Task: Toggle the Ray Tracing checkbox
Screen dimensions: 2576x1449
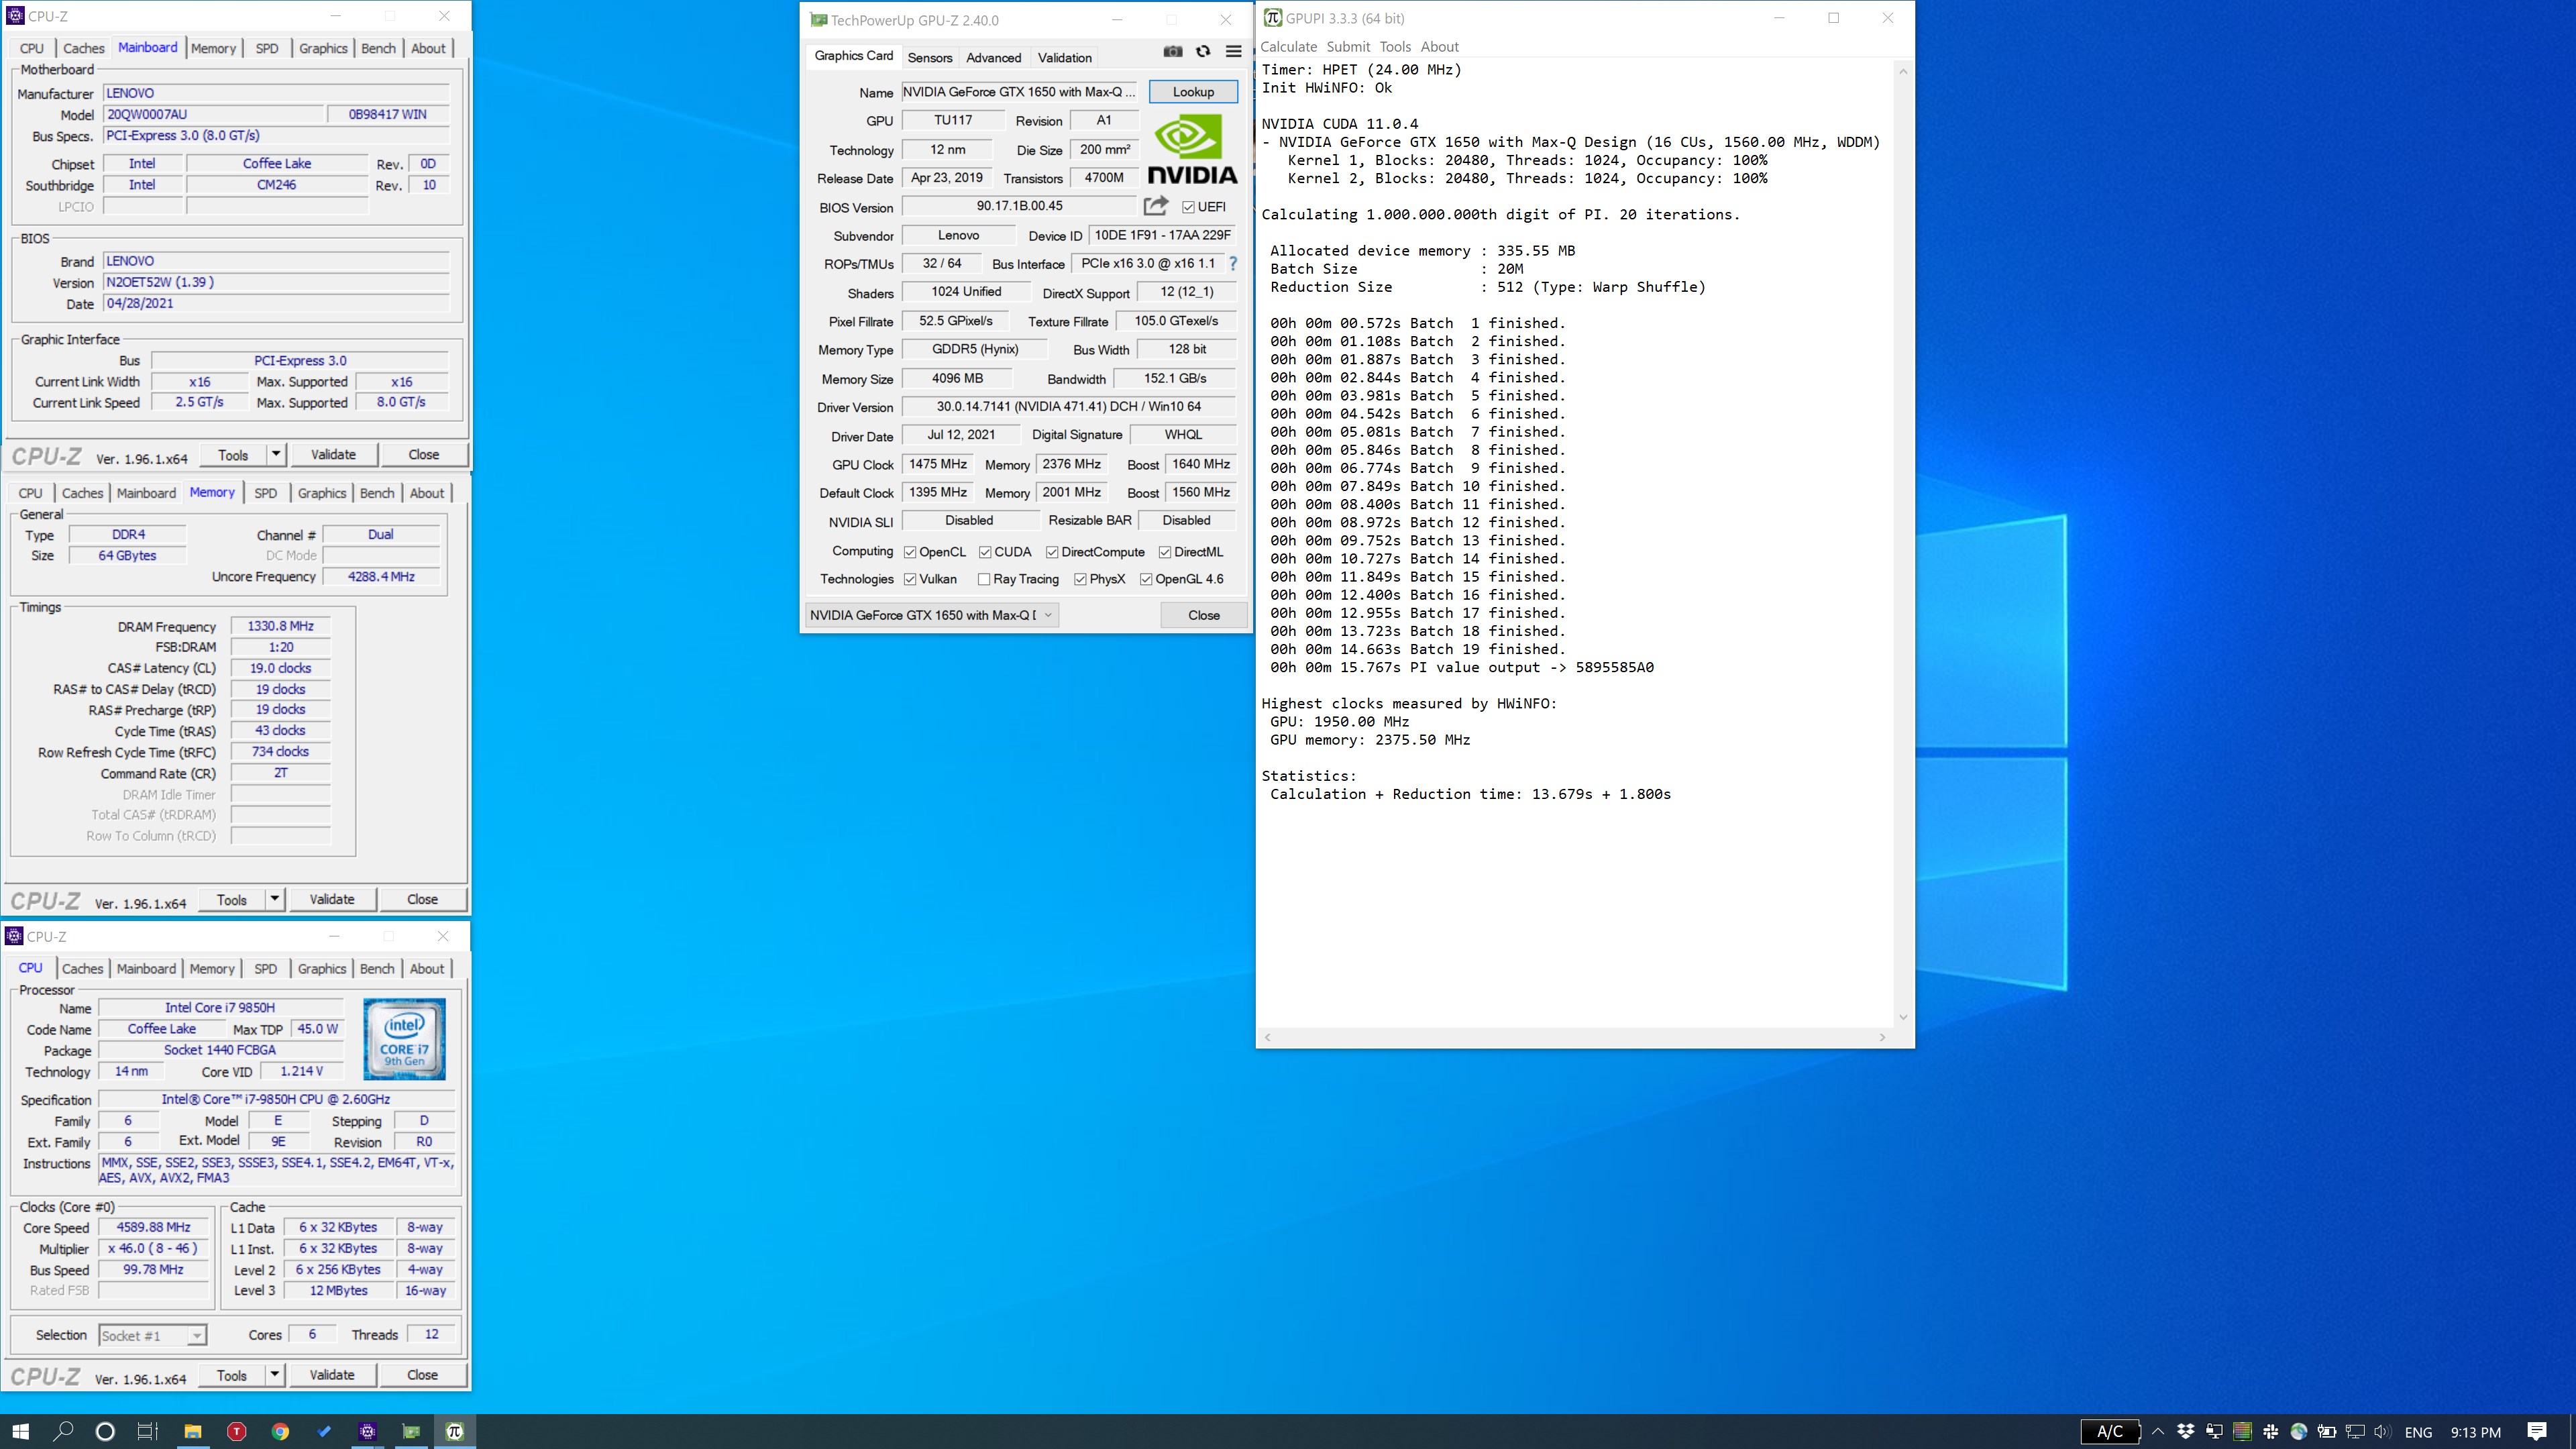Action: click(x=984, y=579)
